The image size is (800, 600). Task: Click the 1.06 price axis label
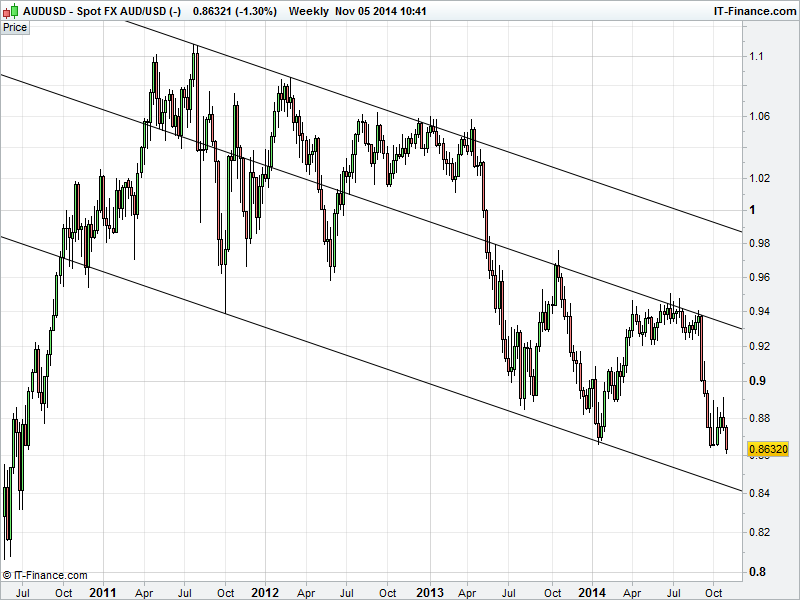(x=759, y=116)
